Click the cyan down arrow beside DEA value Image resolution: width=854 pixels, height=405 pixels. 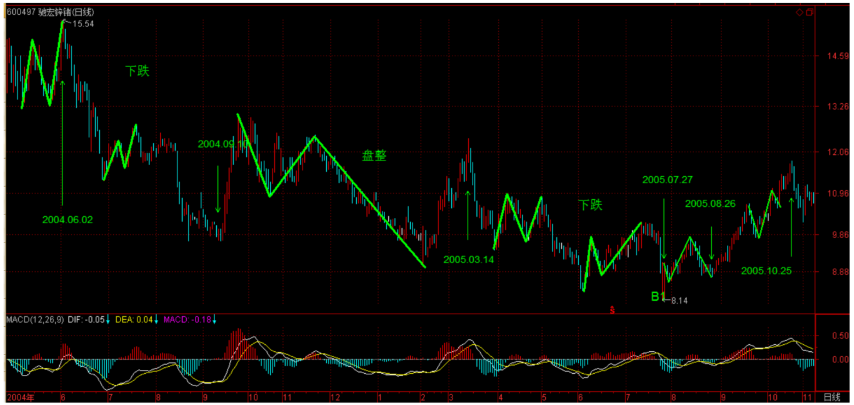pyautogui.click(x=157, y=320)
